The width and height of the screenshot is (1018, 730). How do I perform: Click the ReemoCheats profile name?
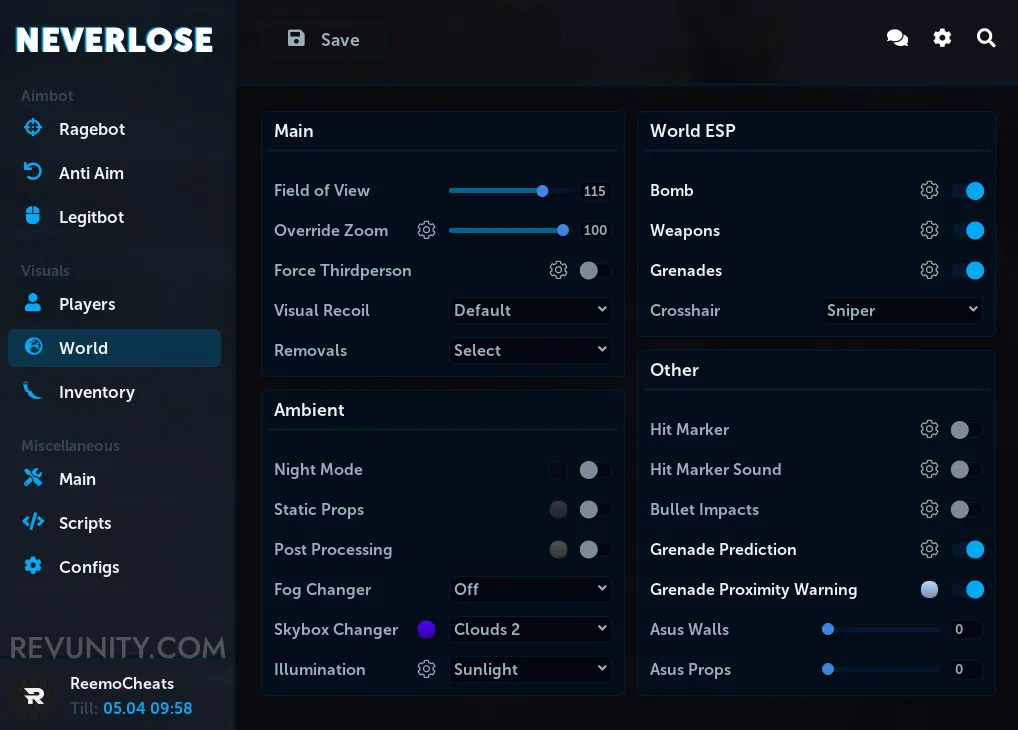pyautogui.click(x=122, y=684)
